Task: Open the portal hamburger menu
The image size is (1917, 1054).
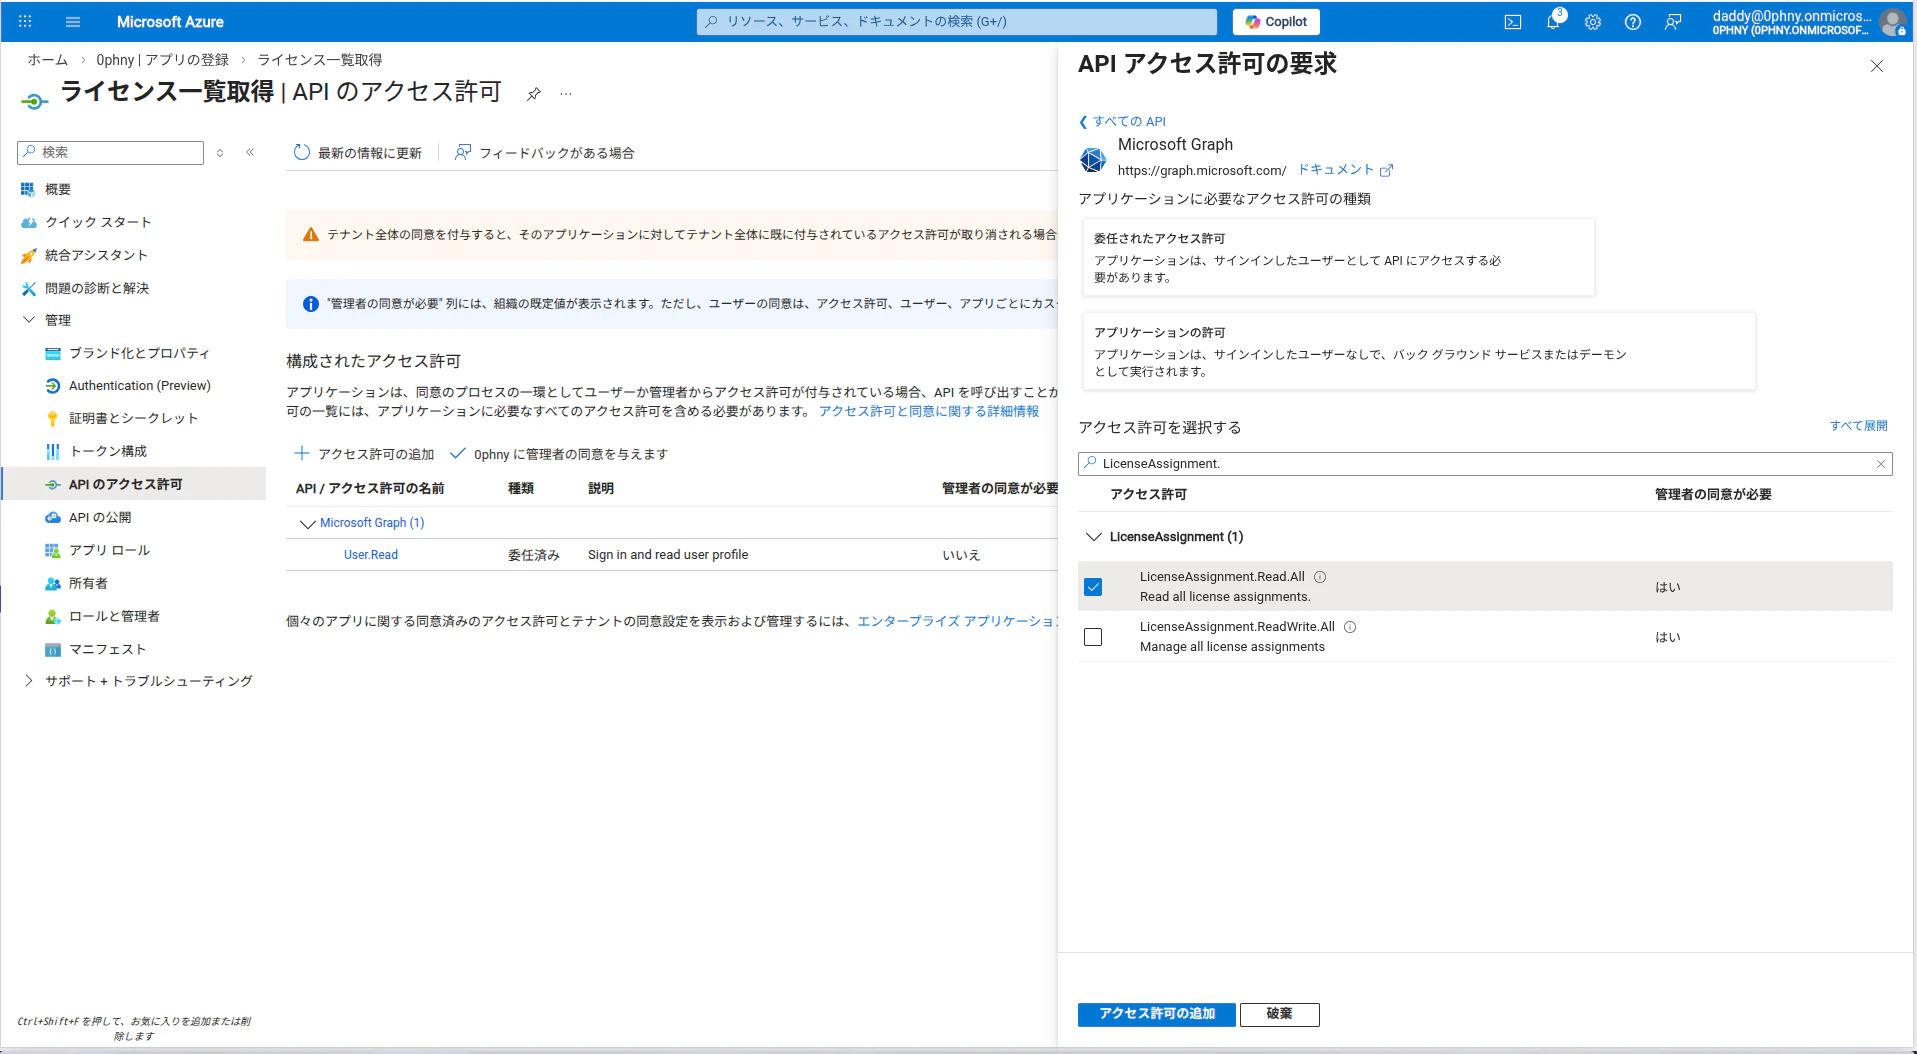Action: coord(73,21)
